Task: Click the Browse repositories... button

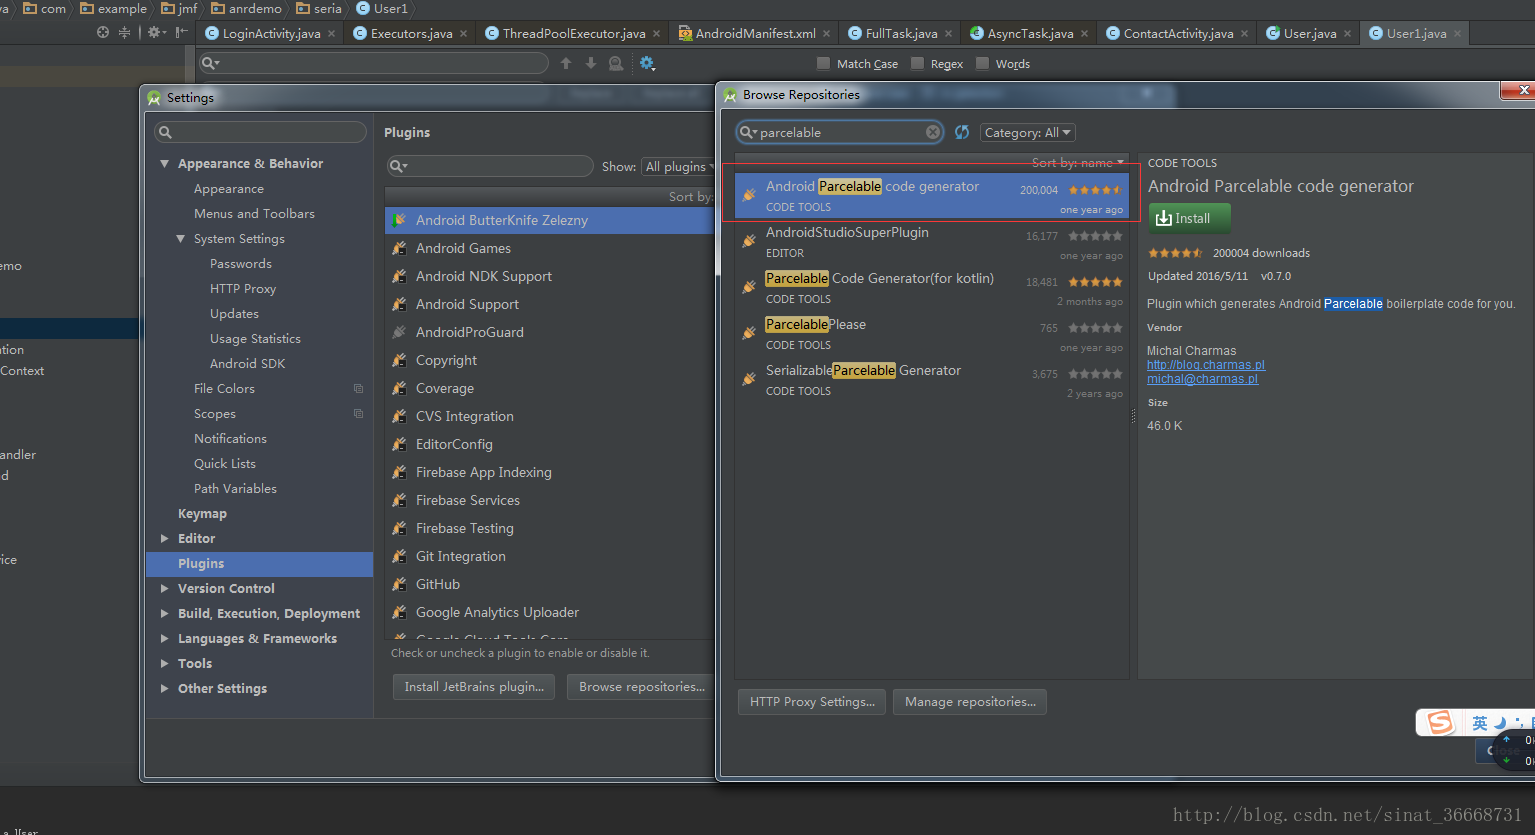Action: (x=641, y=687)
